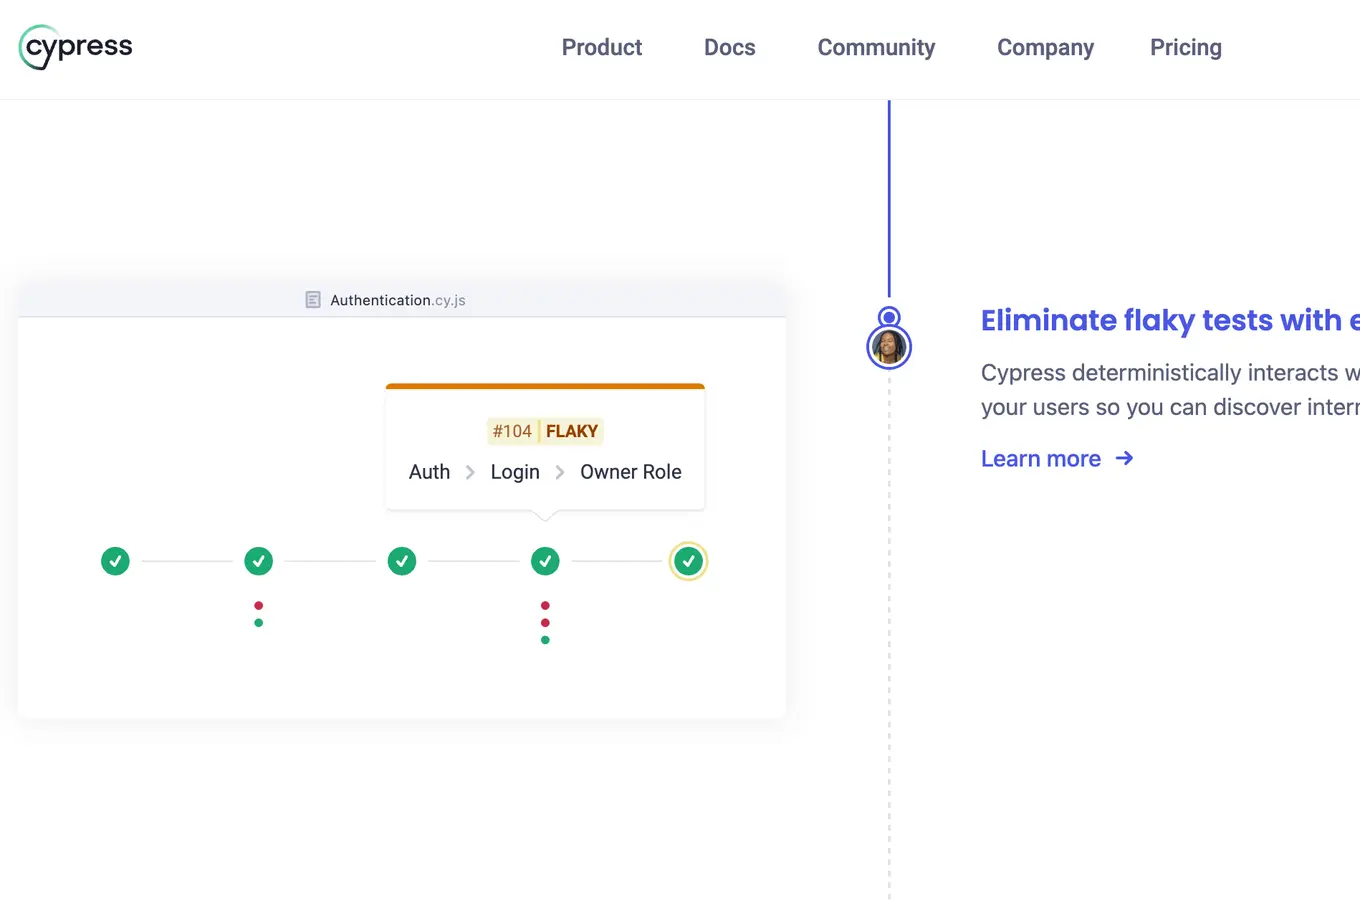Click the orange progress bar atop the tooltip

click(545, 385)
